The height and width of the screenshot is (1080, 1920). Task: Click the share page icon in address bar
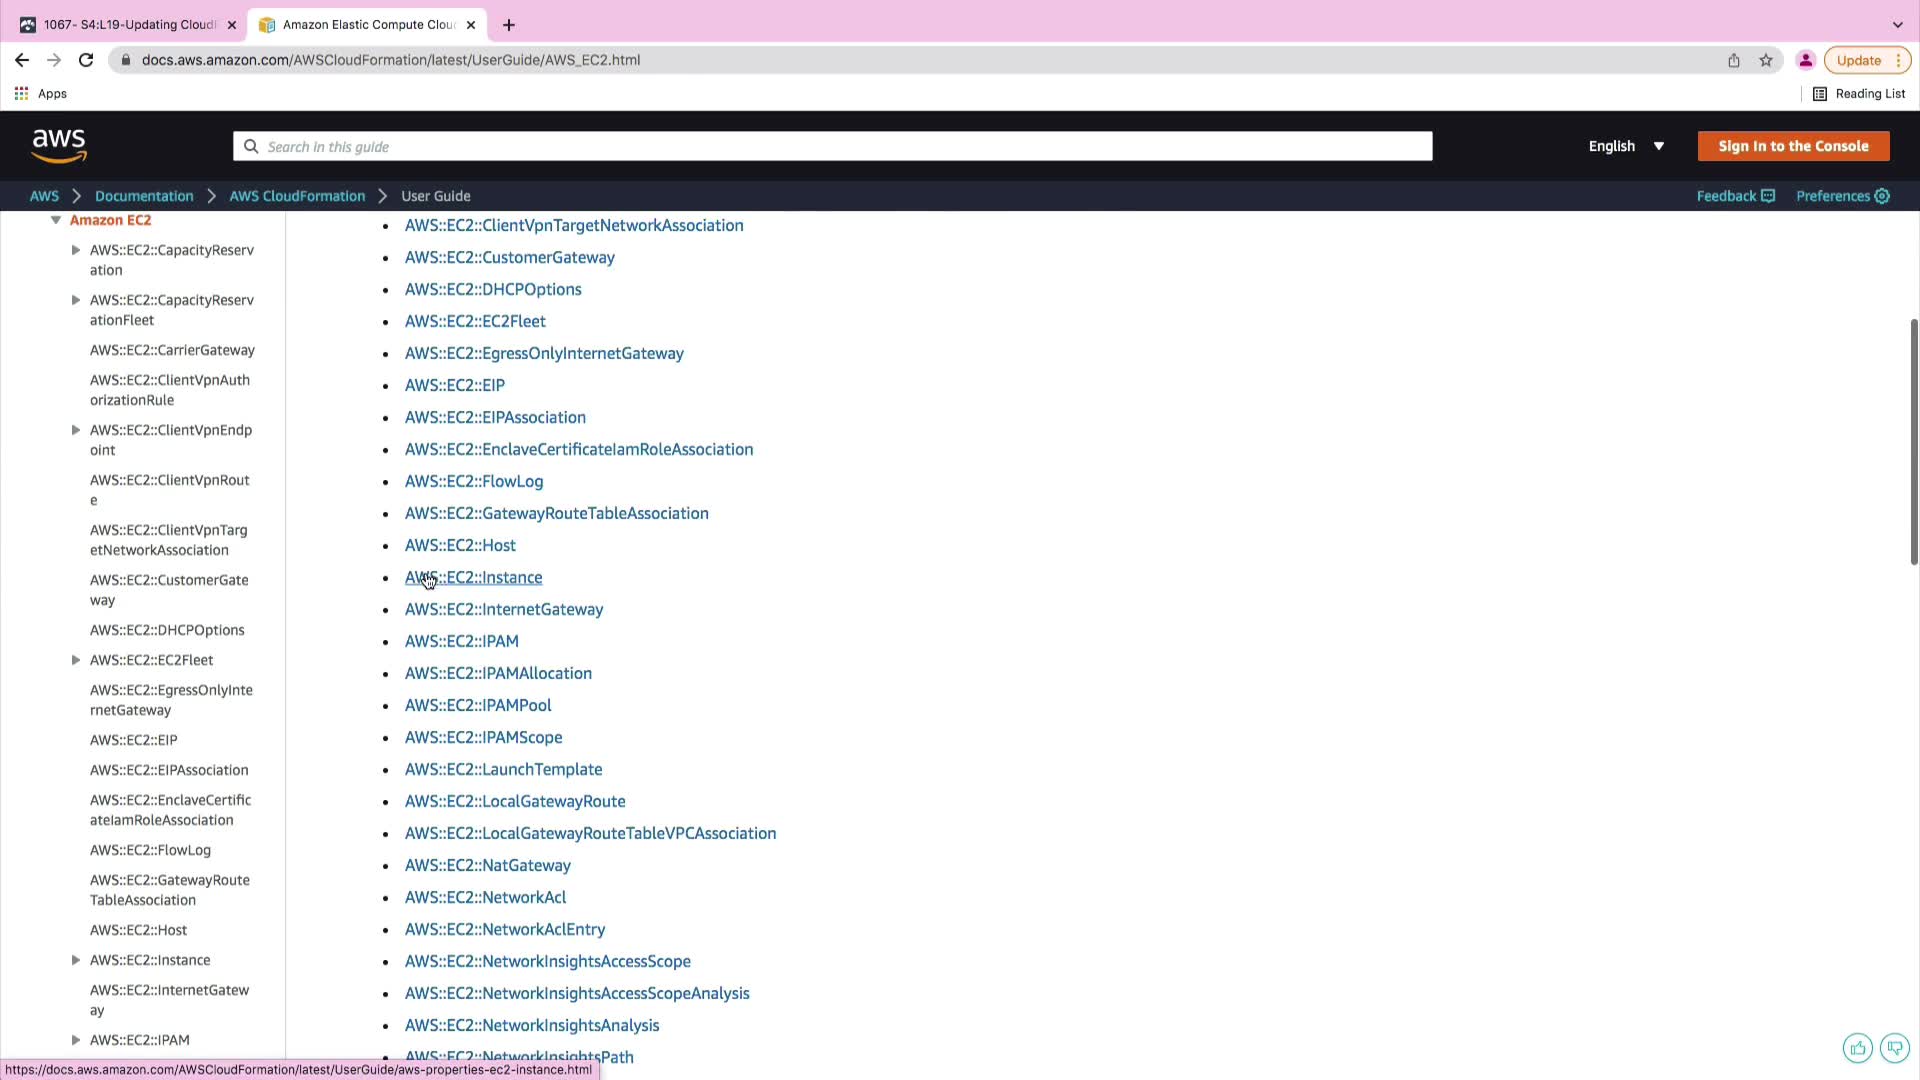click(1734, 60)
